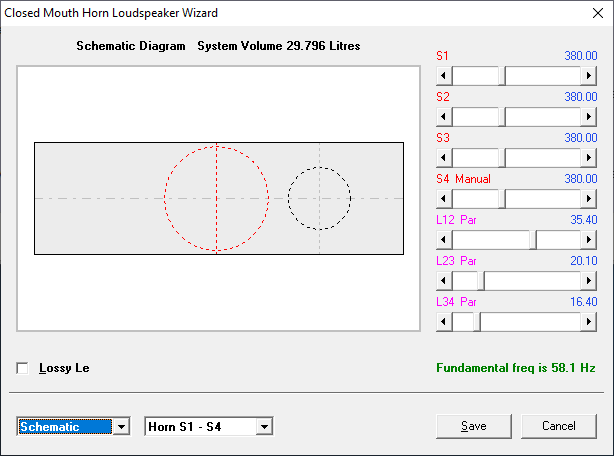
Task: Click the S1 slider left arrow
Action: pyautogui.click(x=444, y=76)
